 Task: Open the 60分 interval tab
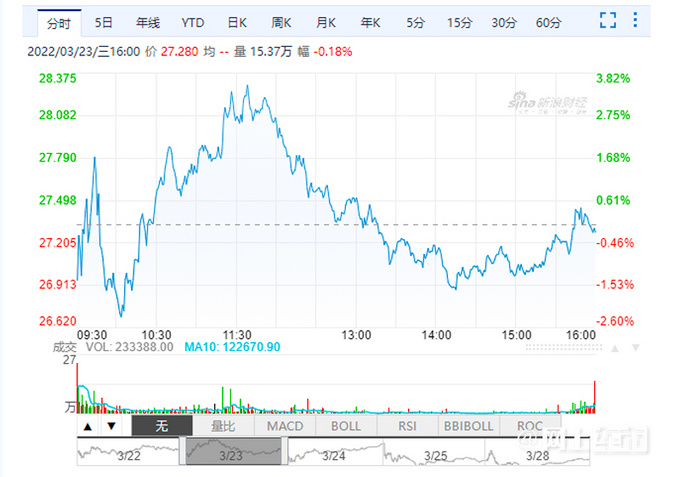click(549, 23)
